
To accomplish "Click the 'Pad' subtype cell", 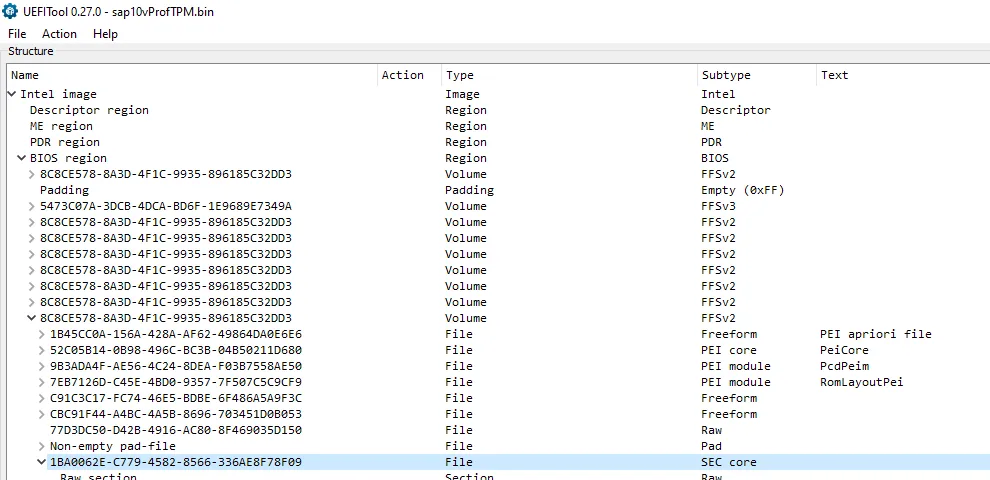I will (x=711, y=446).
